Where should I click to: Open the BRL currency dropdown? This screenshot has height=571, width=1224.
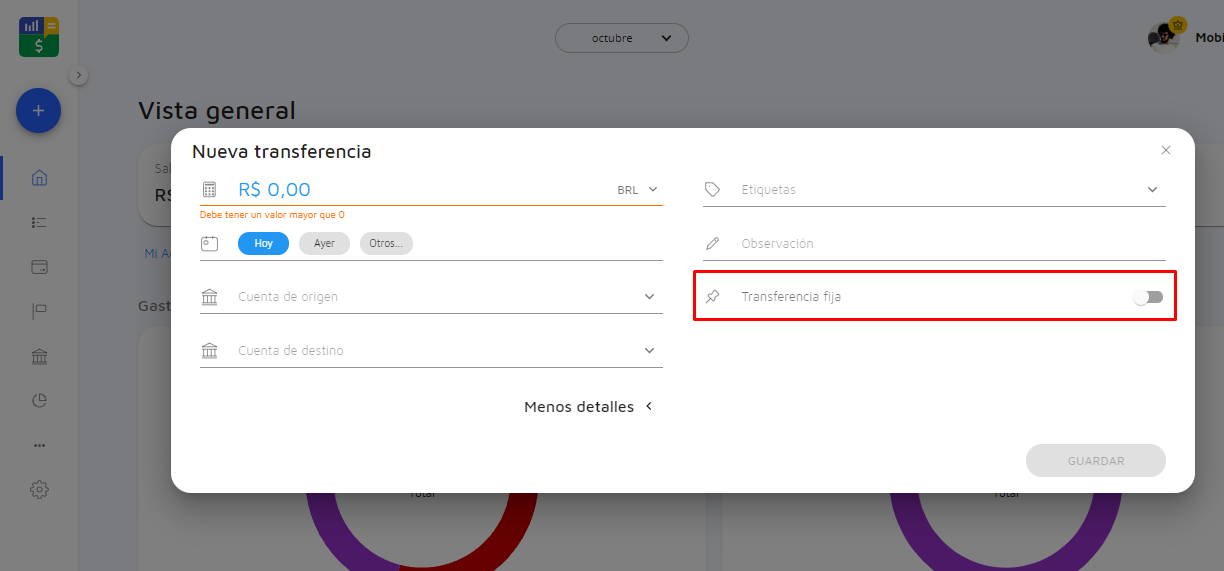tap(638, 189)
